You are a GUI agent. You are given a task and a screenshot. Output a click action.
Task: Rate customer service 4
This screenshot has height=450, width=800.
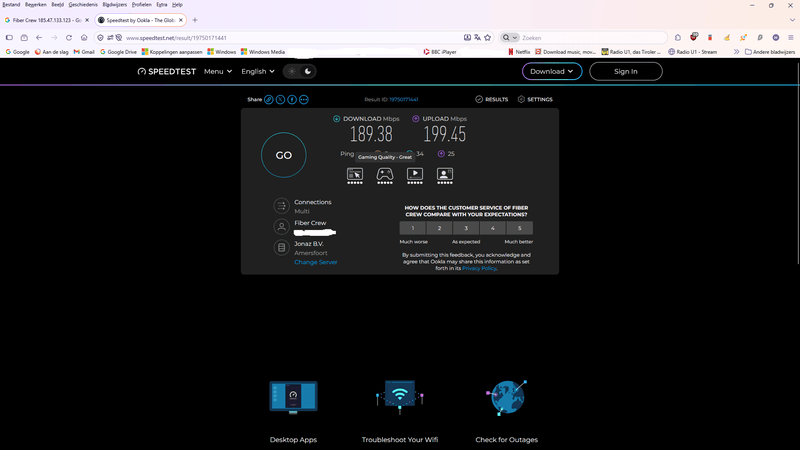click(492, 228)
